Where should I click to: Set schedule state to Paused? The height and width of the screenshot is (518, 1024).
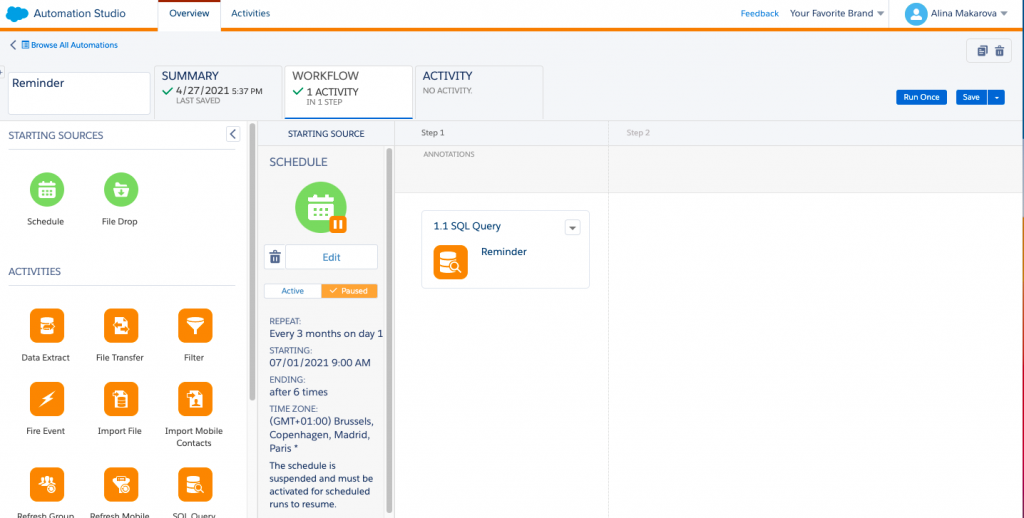pyautogui.click(x=349, y=291)
